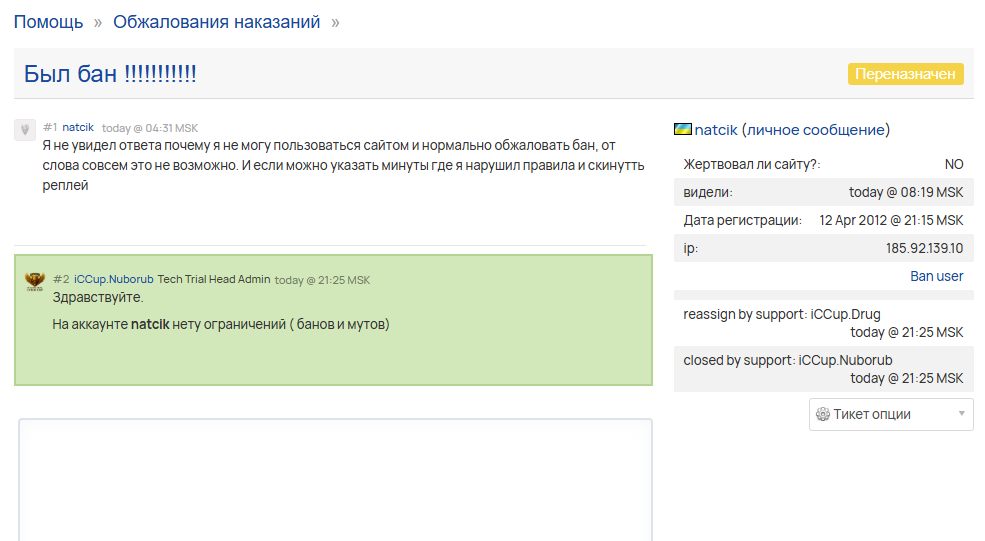The height and width of the screenshot is (541, 985).
Task: Click the gear icon in Тикет опции
Action: click(823, 414)
